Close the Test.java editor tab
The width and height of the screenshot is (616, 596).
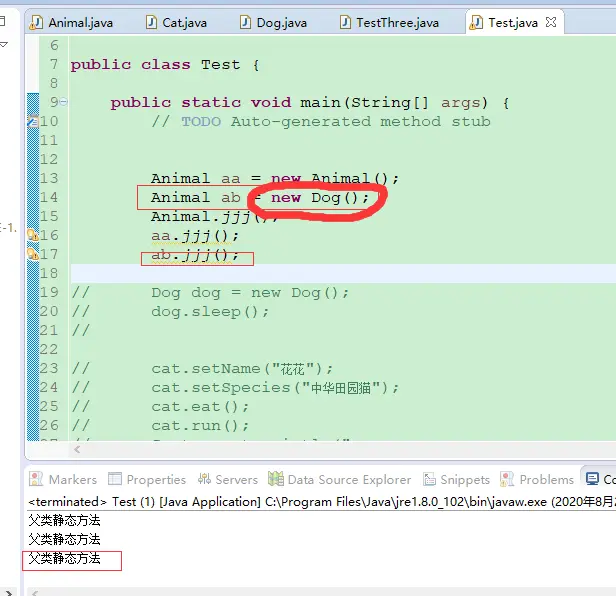pos(550,22)
